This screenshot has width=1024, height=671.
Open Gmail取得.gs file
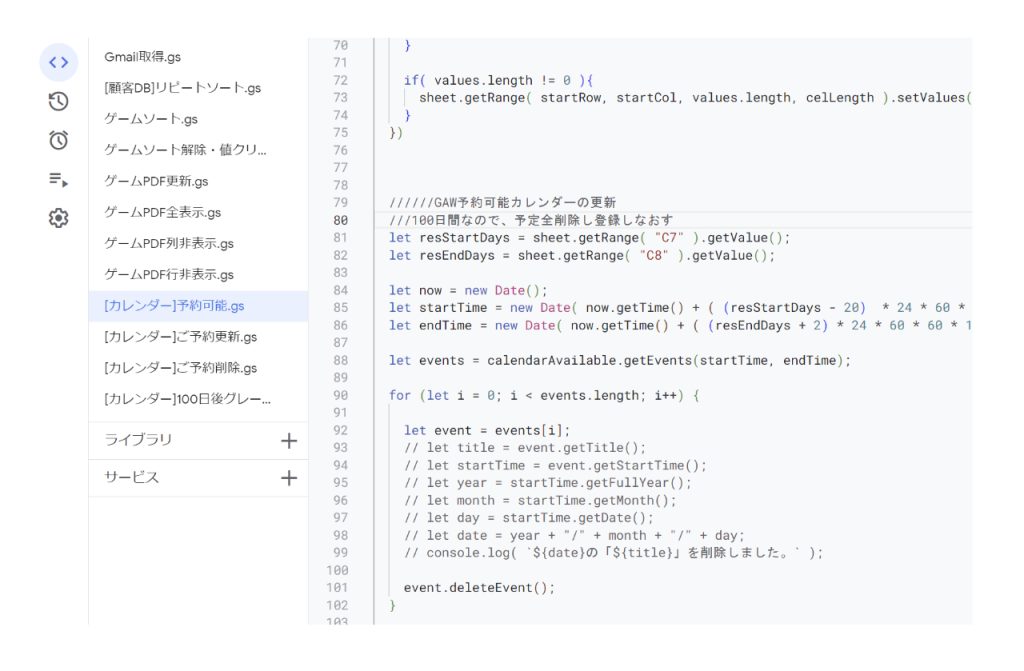(142, 57)
